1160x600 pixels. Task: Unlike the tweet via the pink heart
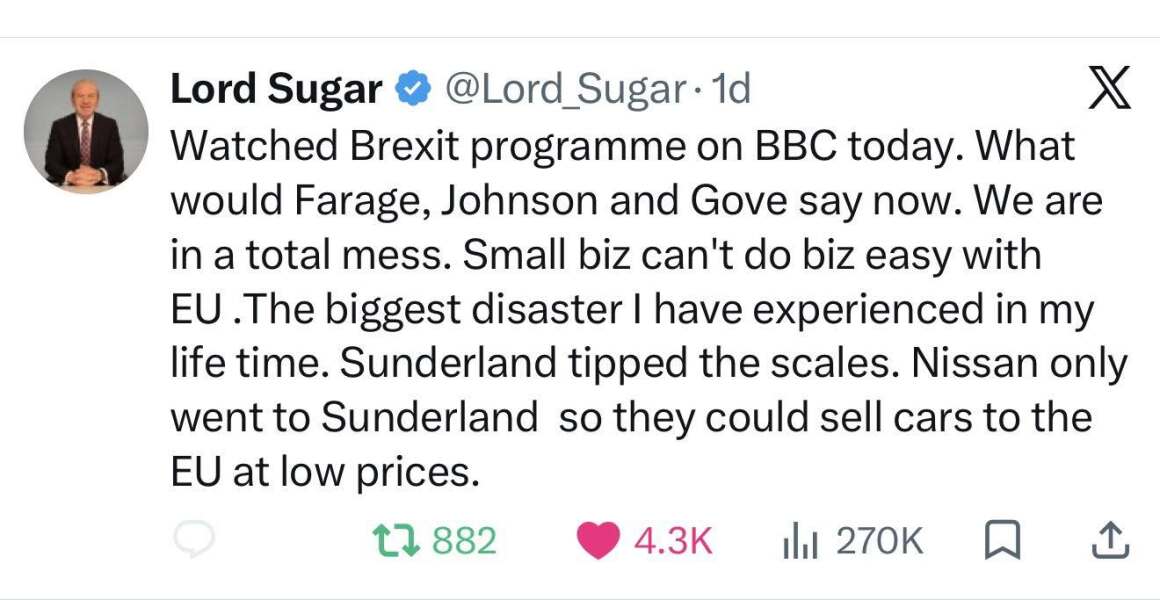point(598,541)
